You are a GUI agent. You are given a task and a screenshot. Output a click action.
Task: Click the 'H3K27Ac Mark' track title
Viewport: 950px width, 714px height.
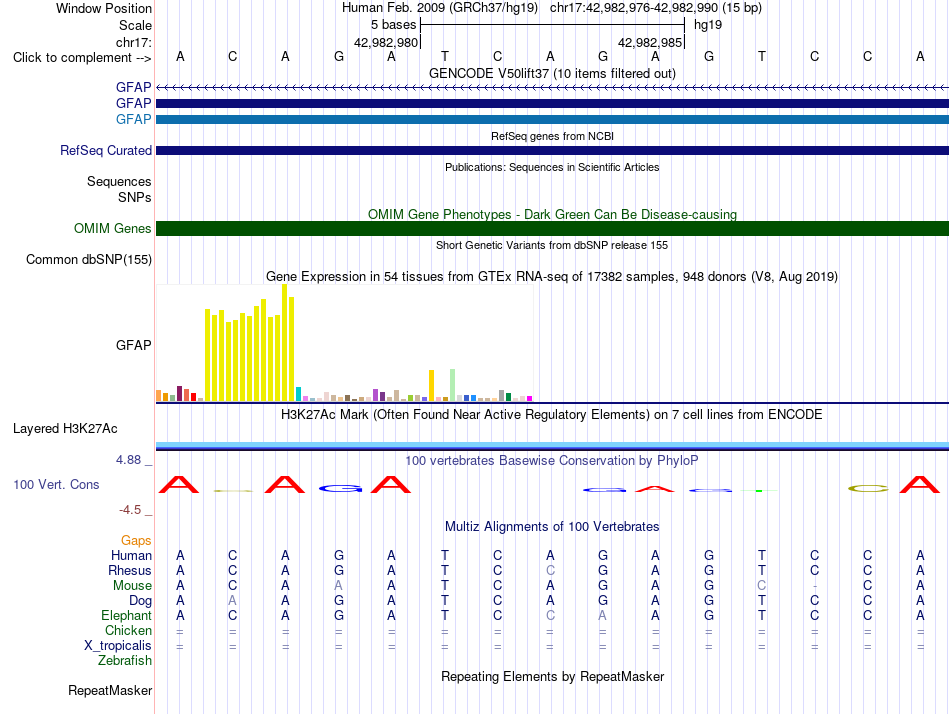pos(552,415)
